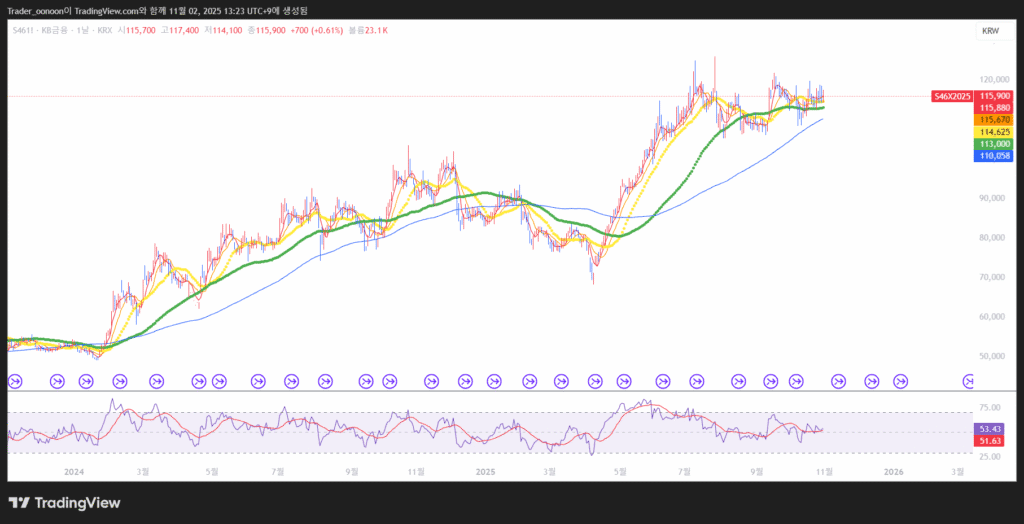Image resolution: width=1024 pixels, height=524 pixels.
Task: Click the rightmost event marker at chart edge
Action: pos(968,380)
